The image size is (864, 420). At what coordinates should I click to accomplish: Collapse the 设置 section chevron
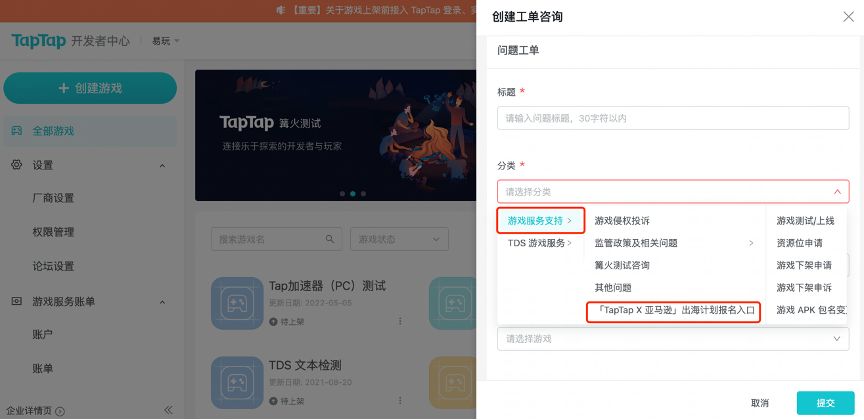click(x=163, y=165)
